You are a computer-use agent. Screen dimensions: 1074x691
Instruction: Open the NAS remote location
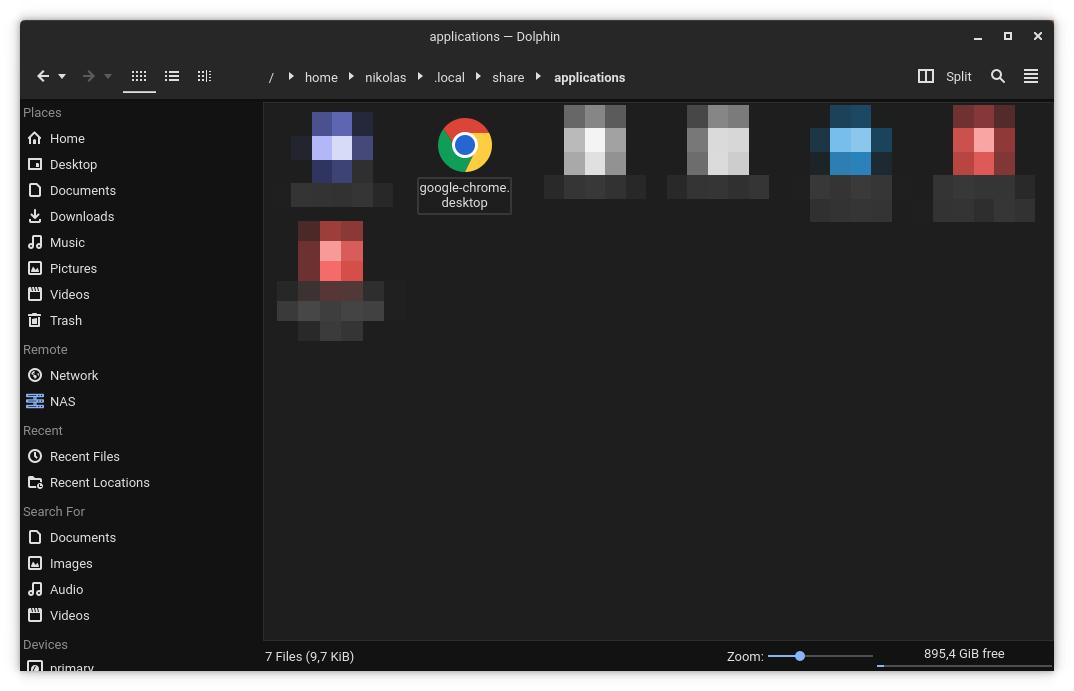pyautogui.click(x=62, y=401)
